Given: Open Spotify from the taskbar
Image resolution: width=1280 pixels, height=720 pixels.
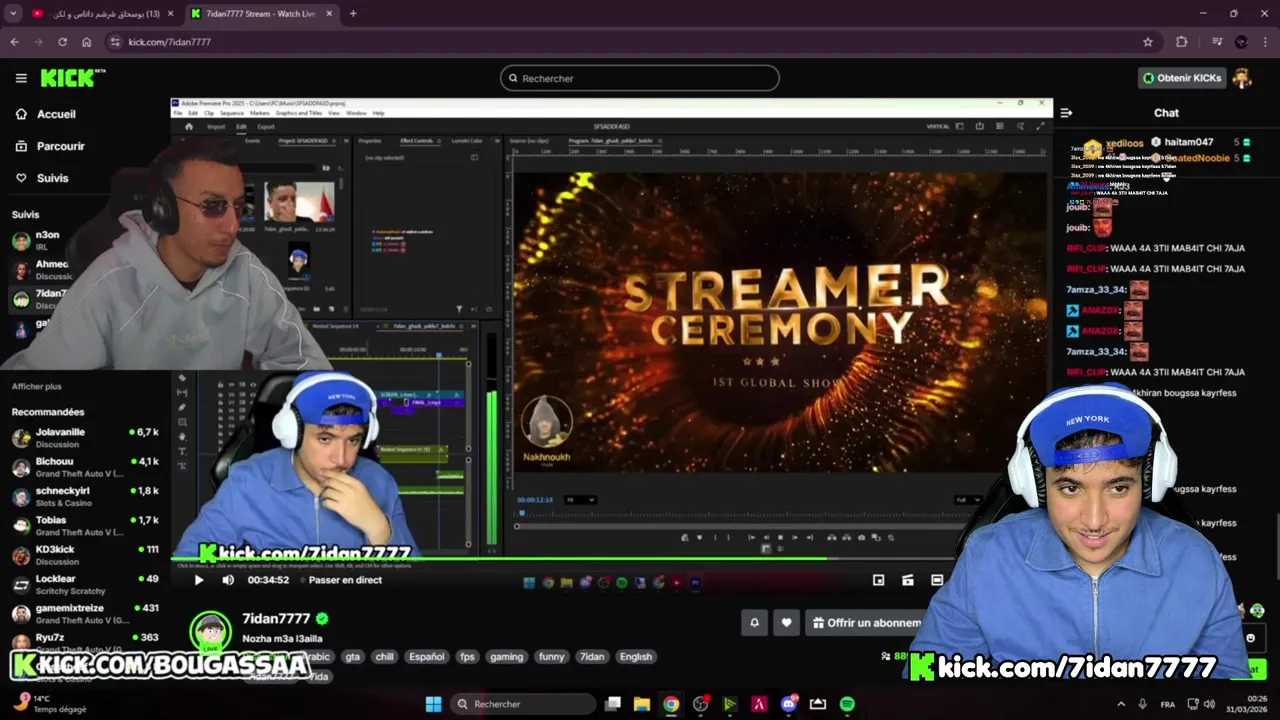Looking at the screenshot, I should tap(847, 704).
